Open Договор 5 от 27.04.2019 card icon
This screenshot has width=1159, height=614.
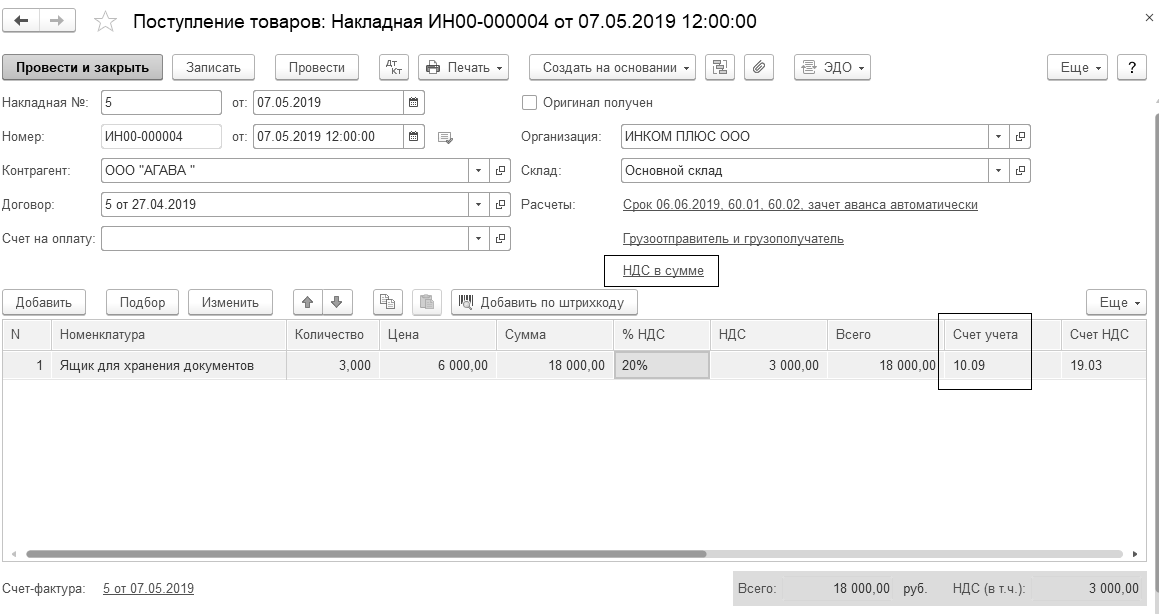pos(500,205)
